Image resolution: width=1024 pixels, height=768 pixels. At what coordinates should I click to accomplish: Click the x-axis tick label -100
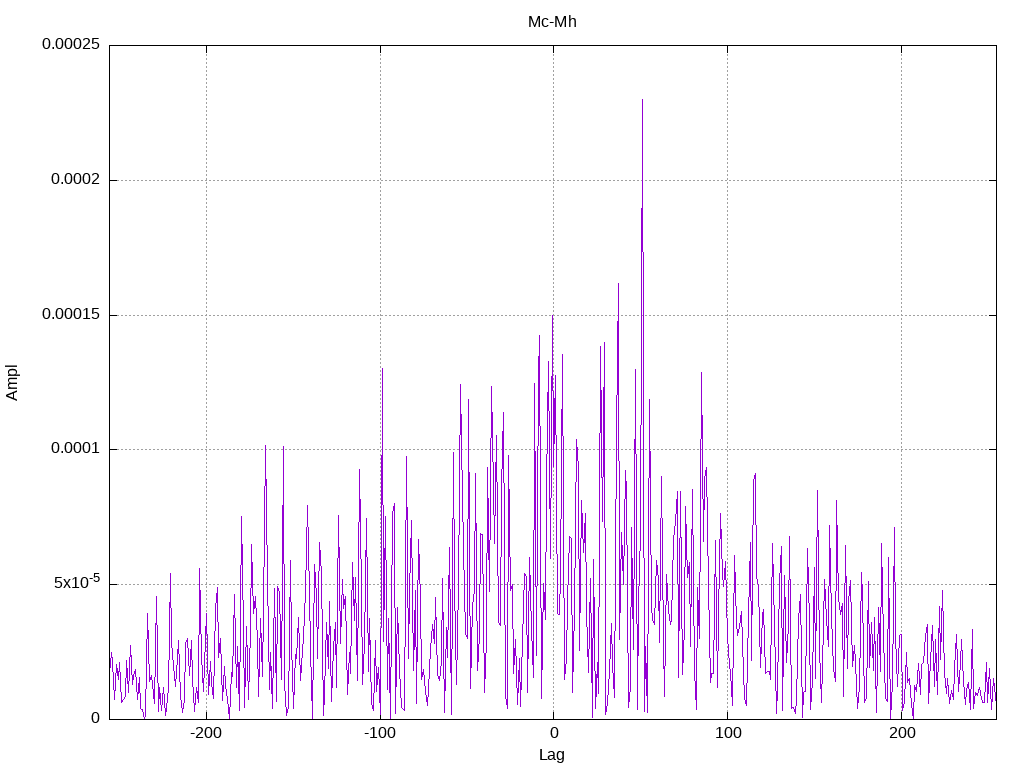(x=379, y=733)
